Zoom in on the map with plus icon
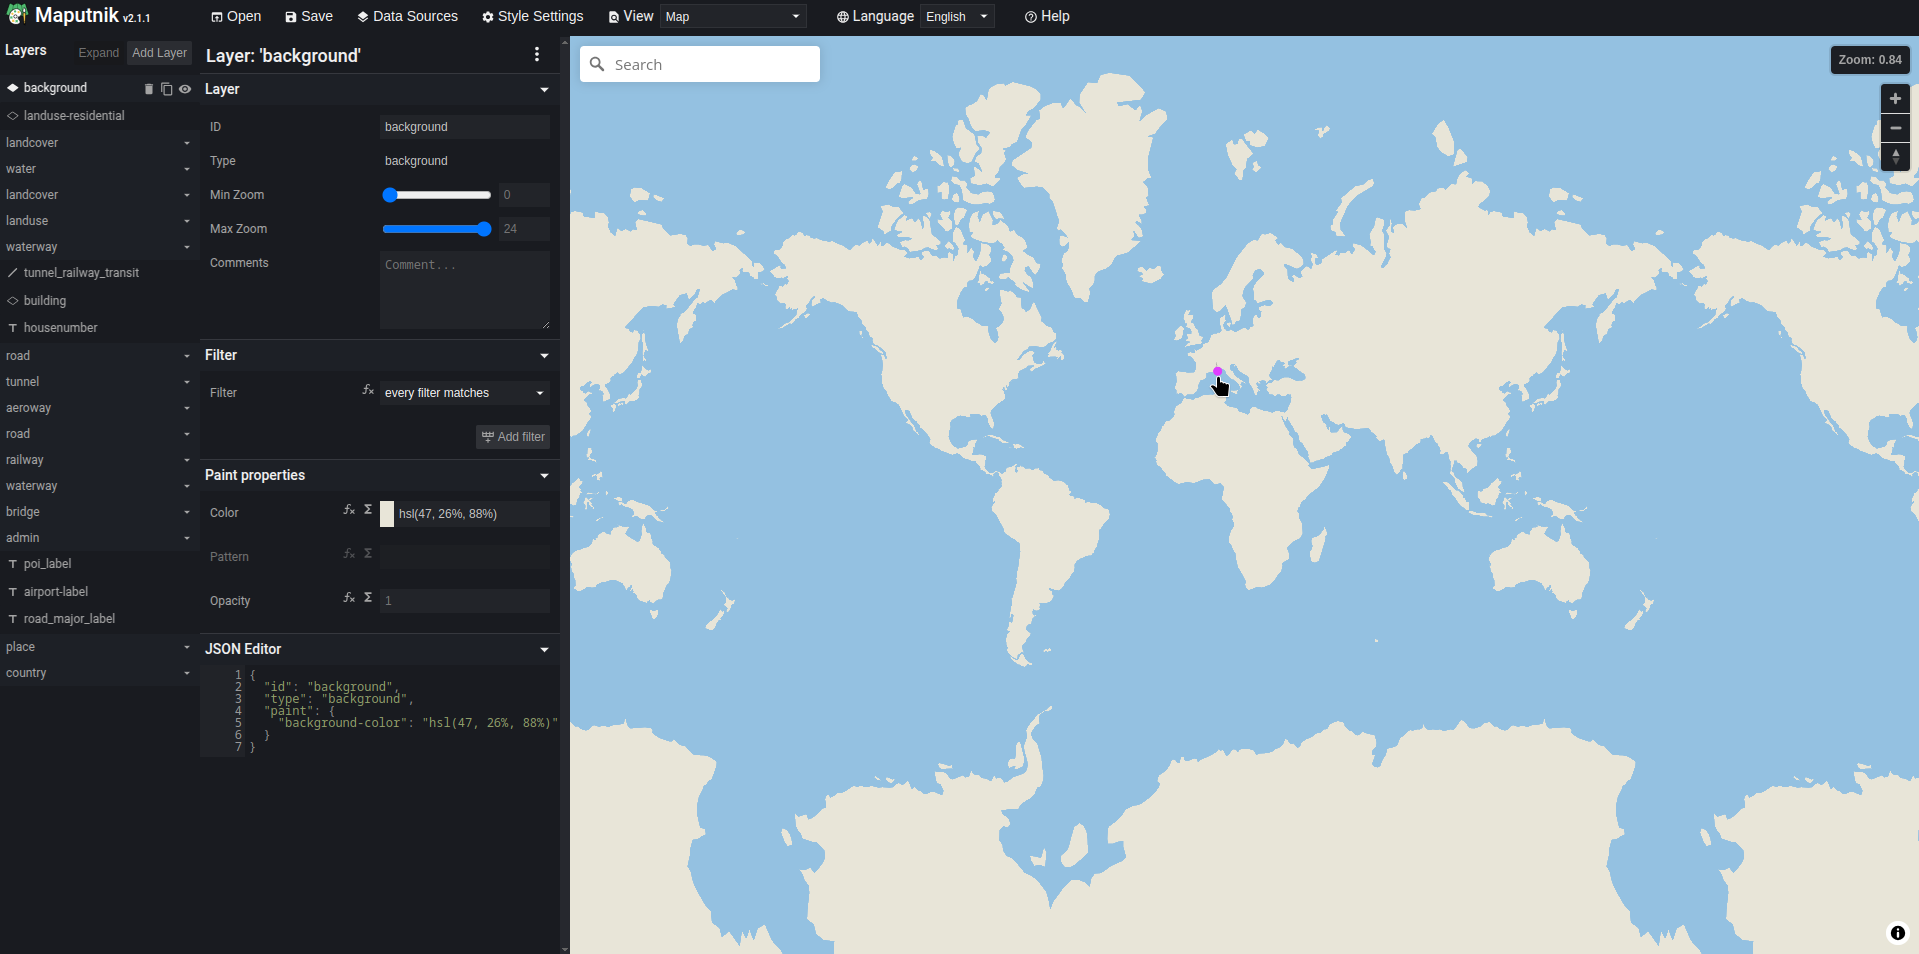This screenshot has height=954, width=1919. [1895, 99]
